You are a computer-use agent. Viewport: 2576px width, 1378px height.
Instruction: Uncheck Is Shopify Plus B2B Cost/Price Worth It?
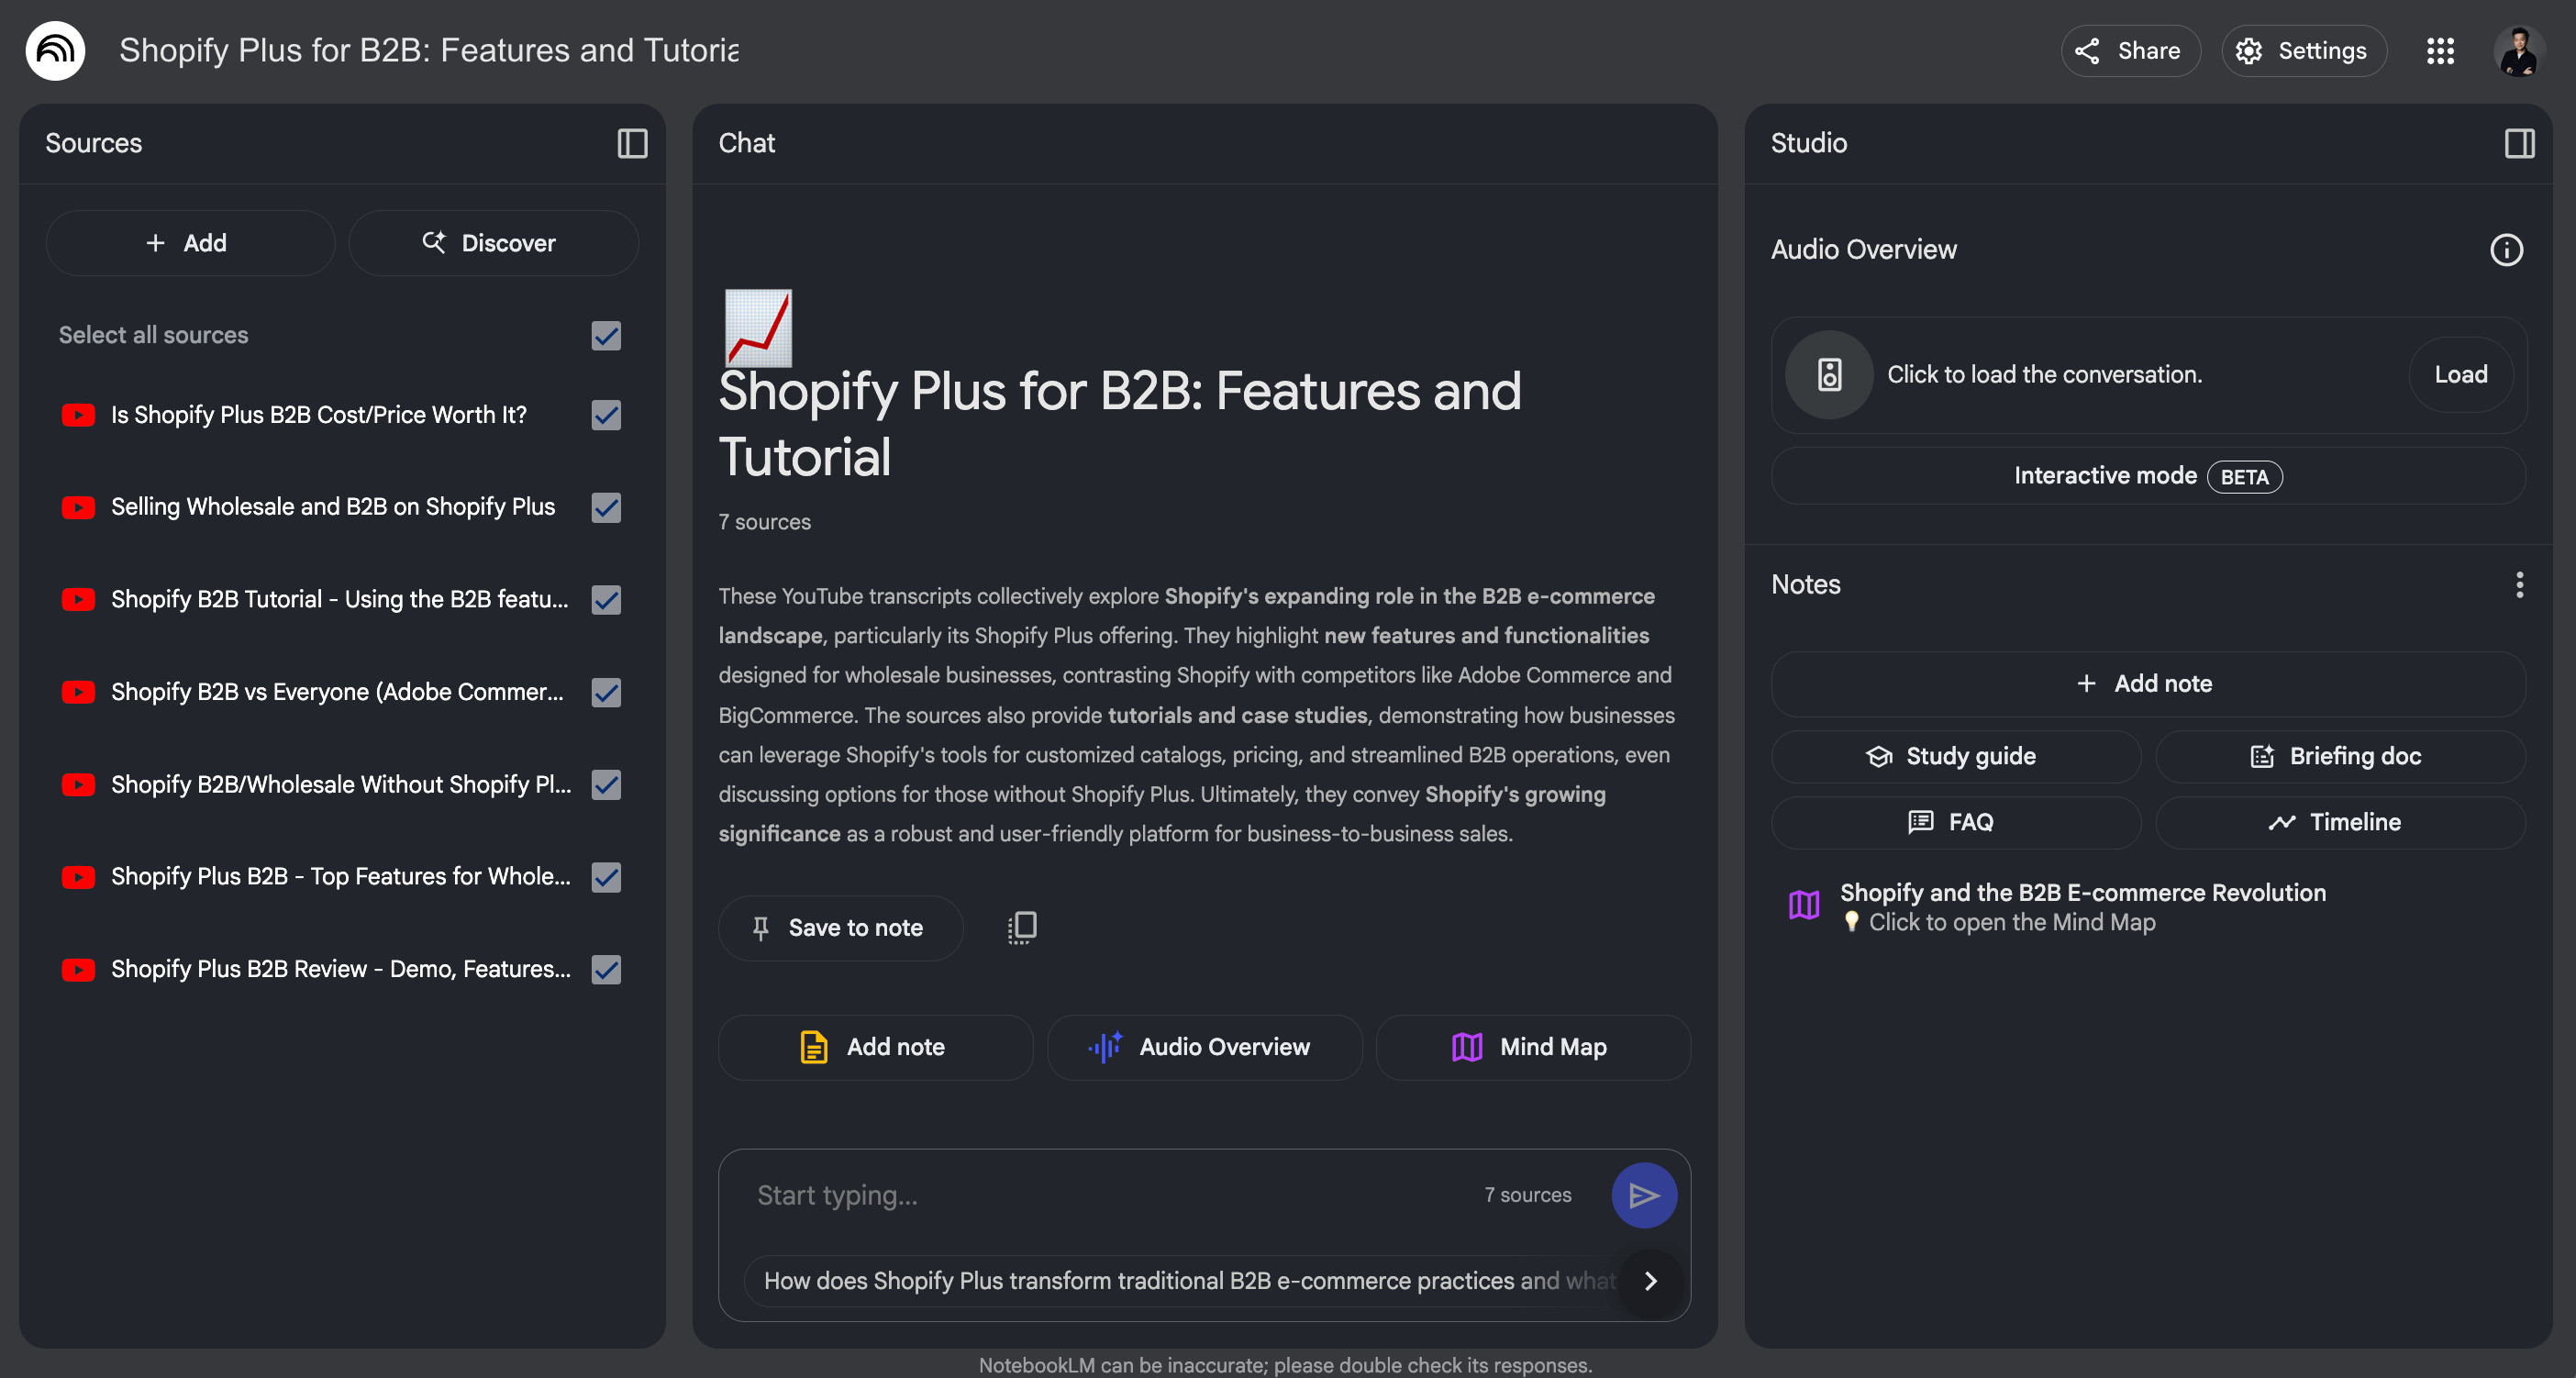[x=606, y=415]
